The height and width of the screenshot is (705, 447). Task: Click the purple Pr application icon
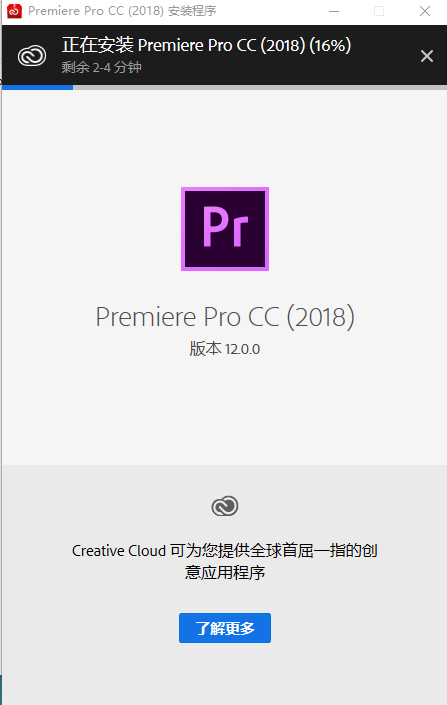click(225, 229)
